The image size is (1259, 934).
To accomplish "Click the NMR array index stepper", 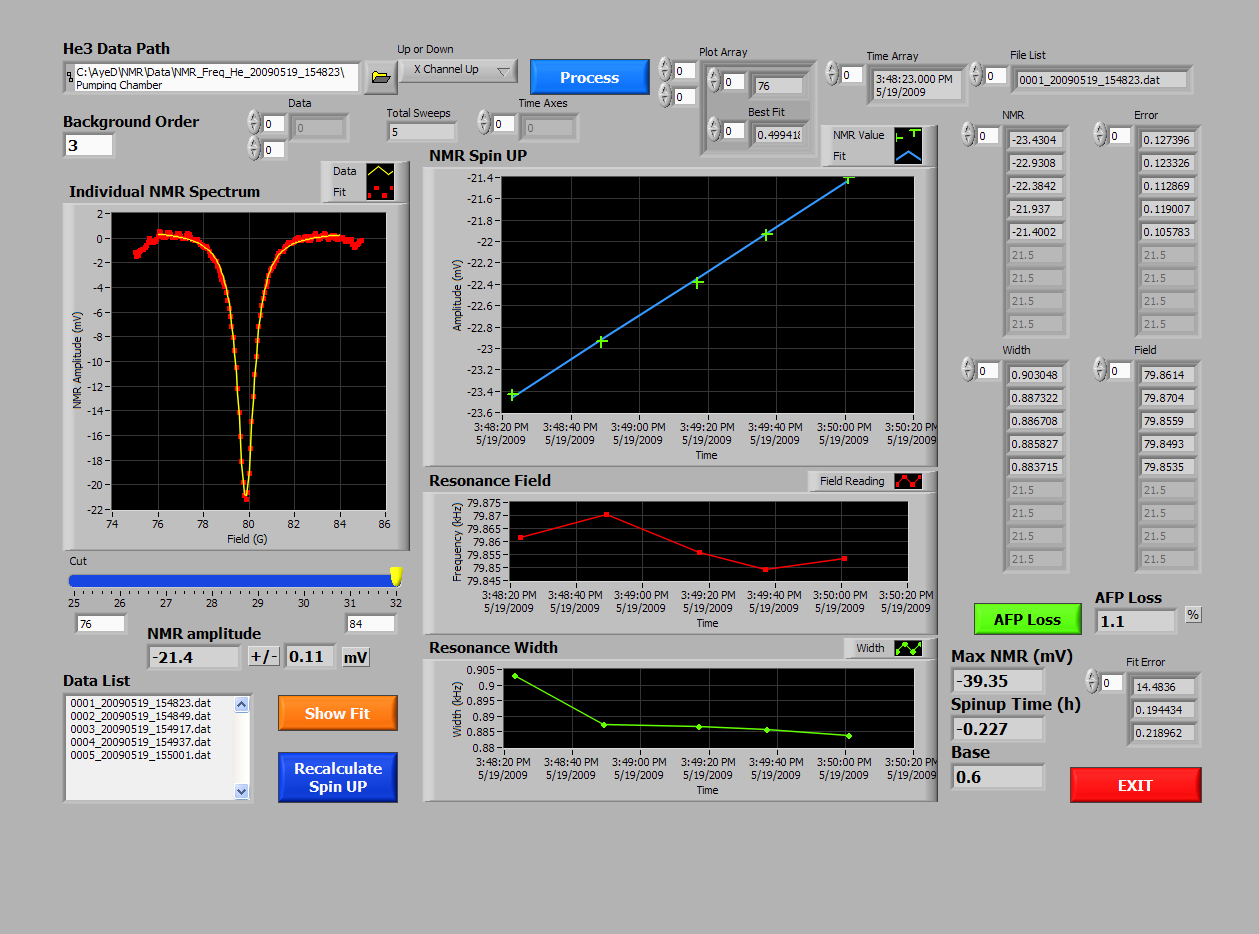I will [x=967, y=135].
